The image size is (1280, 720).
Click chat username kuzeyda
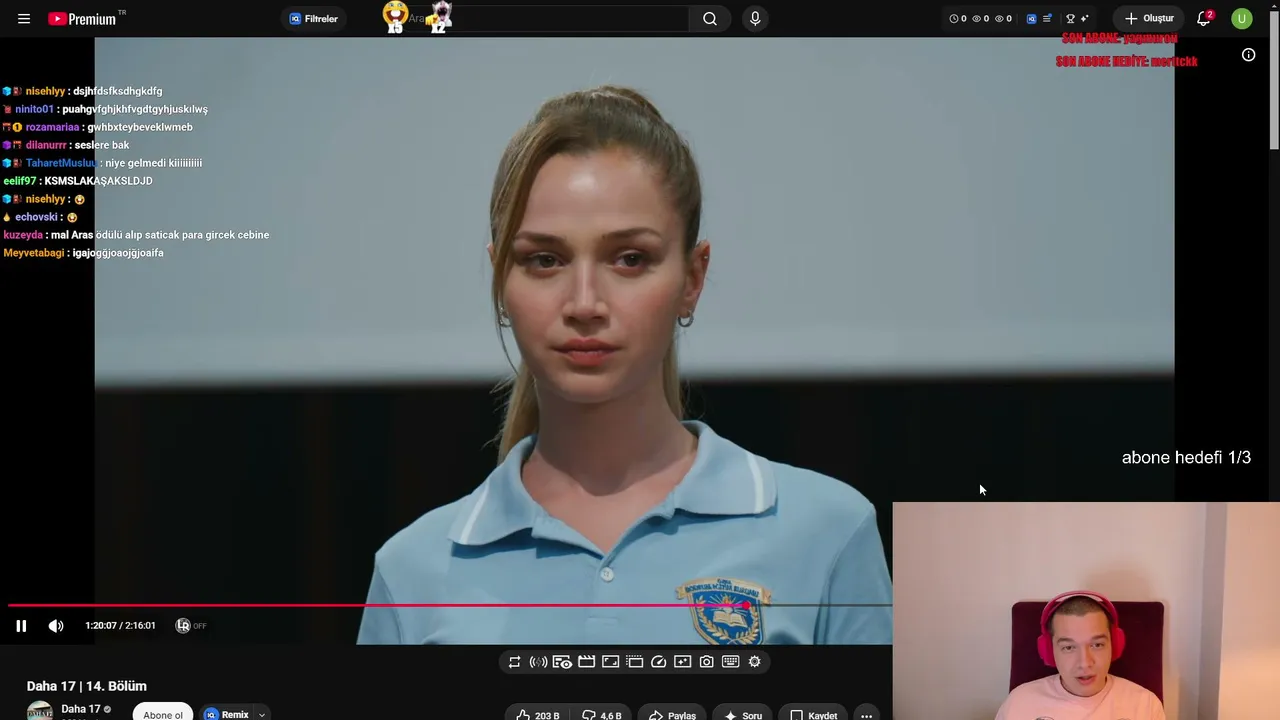[x=23, y=235]
